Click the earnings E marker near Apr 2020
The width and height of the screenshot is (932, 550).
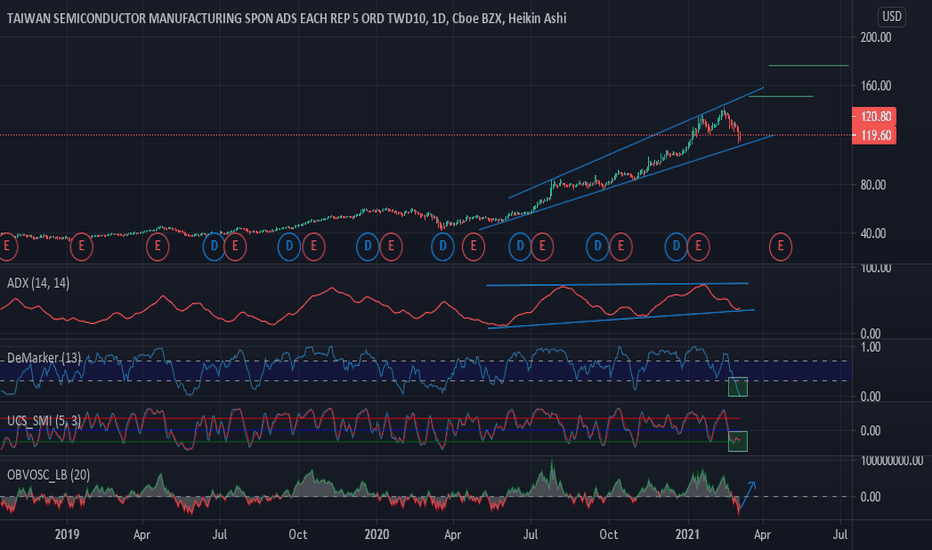pyautogui.click(x=474, y=247)
